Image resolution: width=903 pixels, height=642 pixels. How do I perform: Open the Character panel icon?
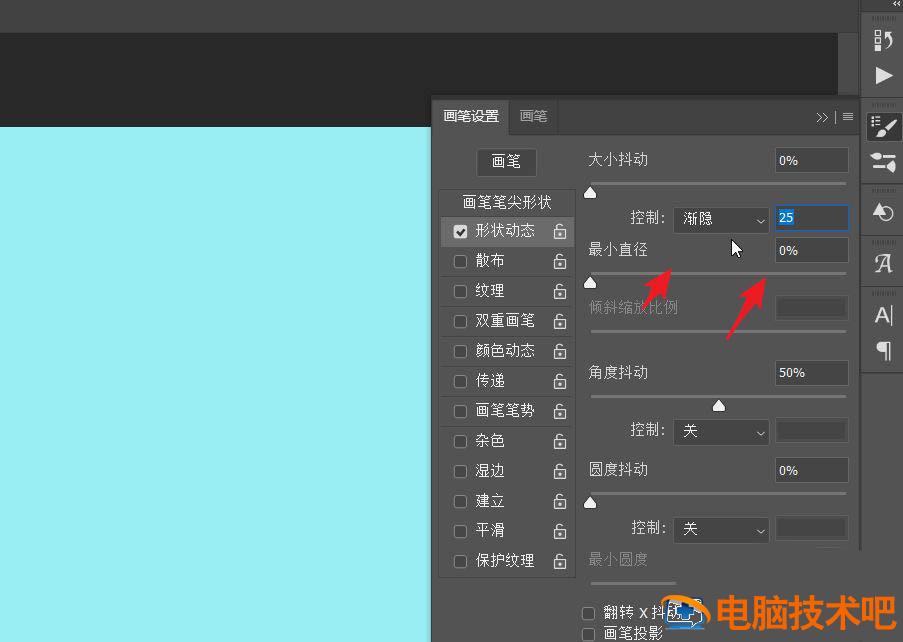(x=883, y=315)
